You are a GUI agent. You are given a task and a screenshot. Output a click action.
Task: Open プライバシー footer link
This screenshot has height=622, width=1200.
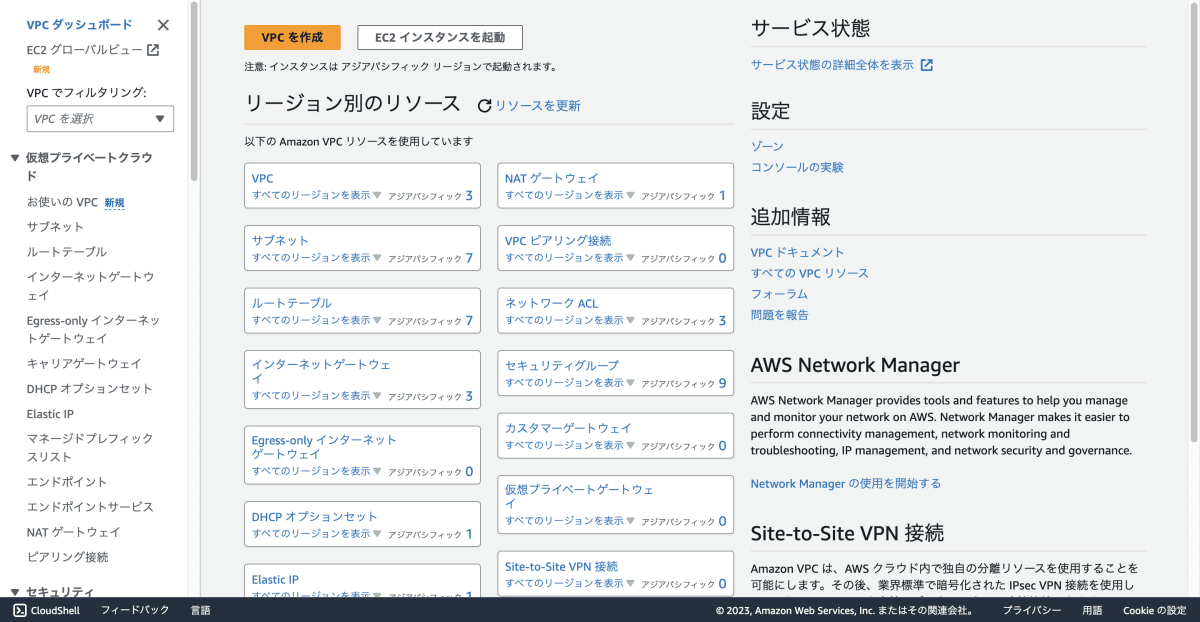(x=1032, y=610)
